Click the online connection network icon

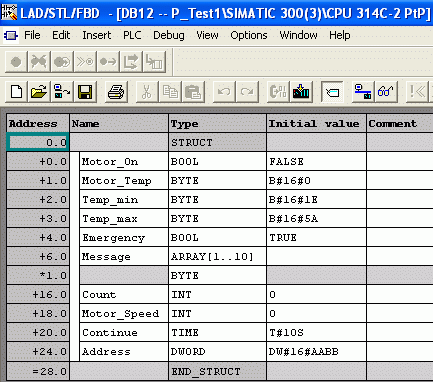pos(363,91)
